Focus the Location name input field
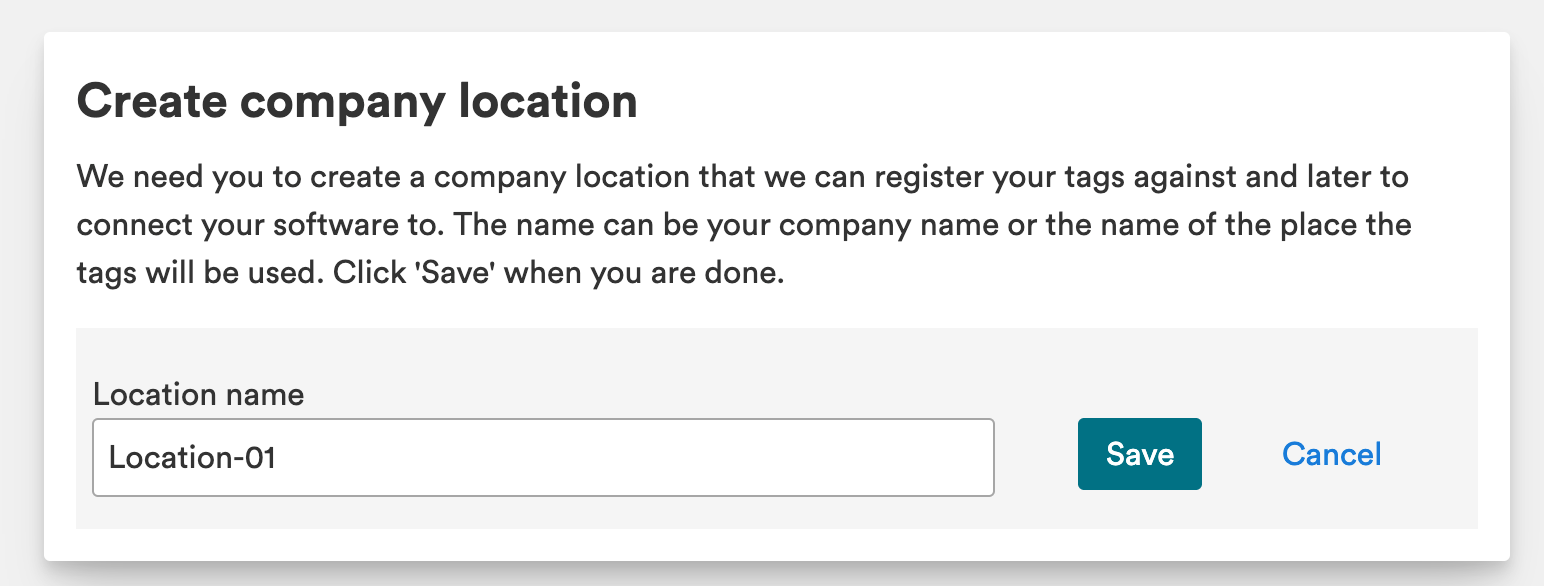 click(x=543, y=457)
